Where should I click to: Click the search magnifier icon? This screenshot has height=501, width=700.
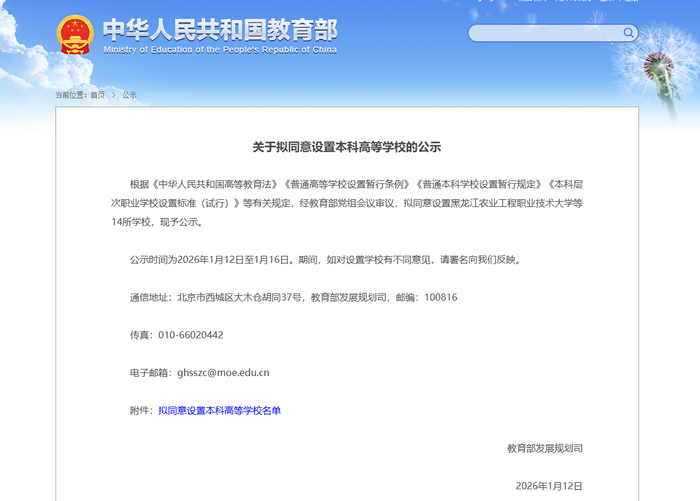(628, 33)
